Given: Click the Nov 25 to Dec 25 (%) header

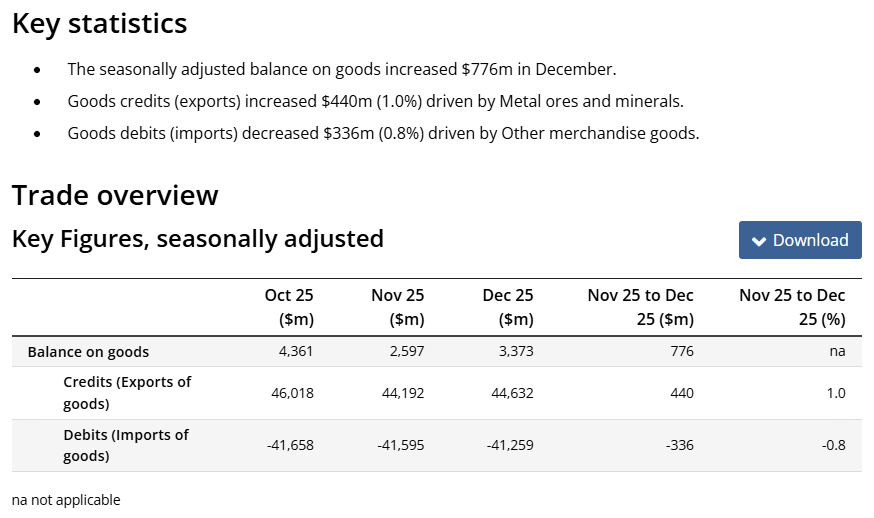Looking at the screenshot, I should (x=792, y=307).
